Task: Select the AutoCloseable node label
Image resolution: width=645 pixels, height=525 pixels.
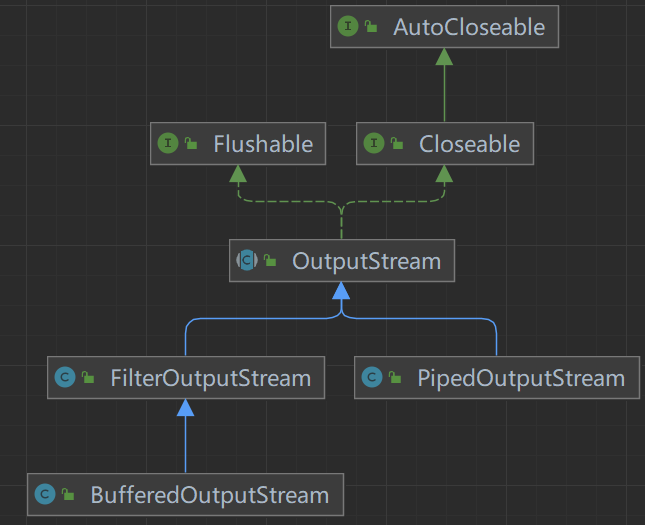Action: point(469,27)
